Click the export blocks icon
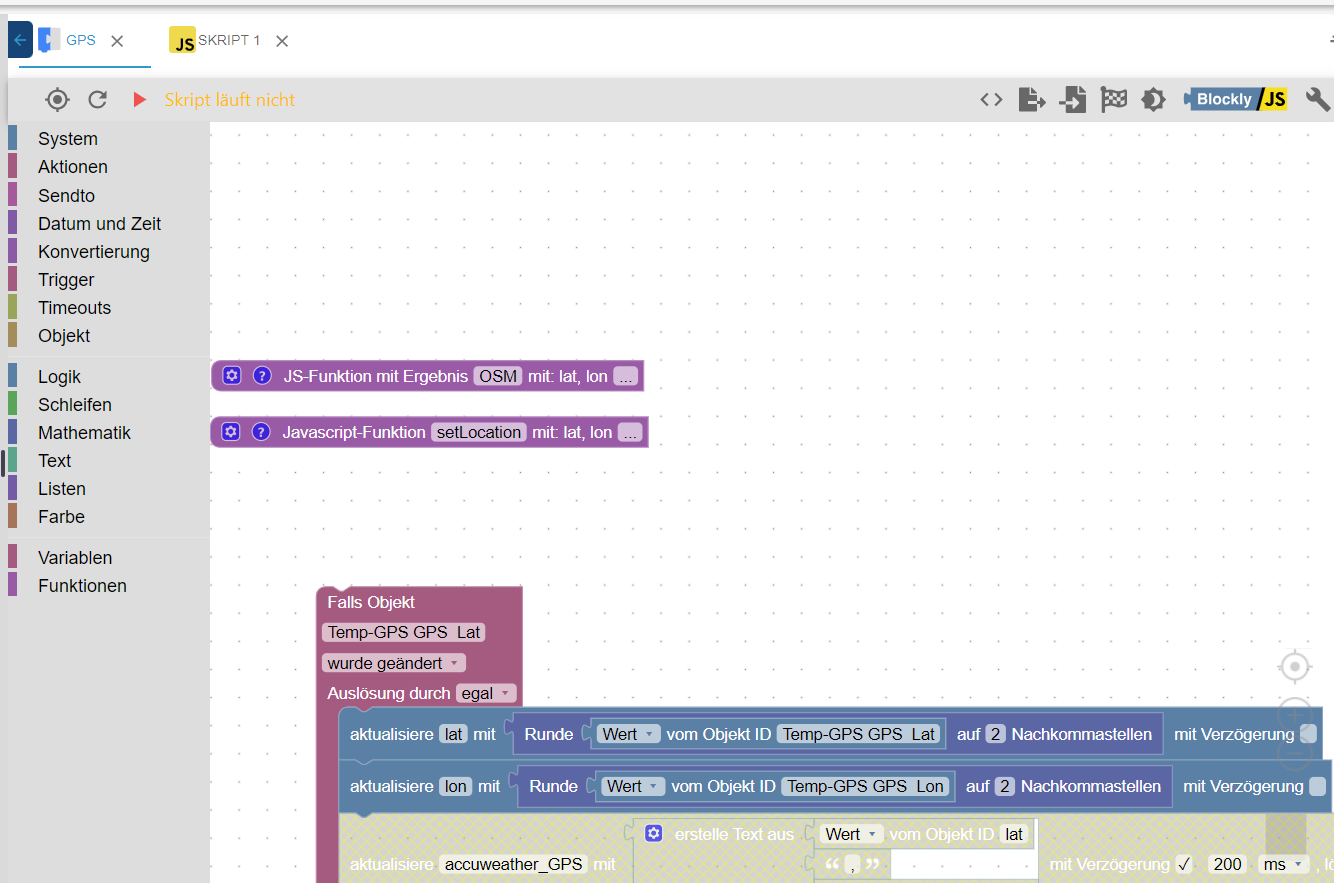This screenshot has height=883, width=1334. click(x=1032, y=100)
